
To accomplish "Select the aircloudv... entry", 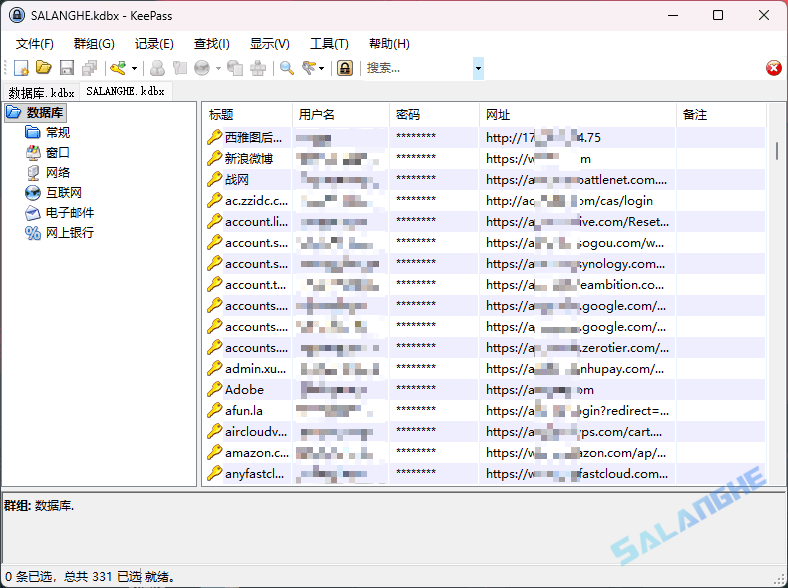I will click(256, 432).
